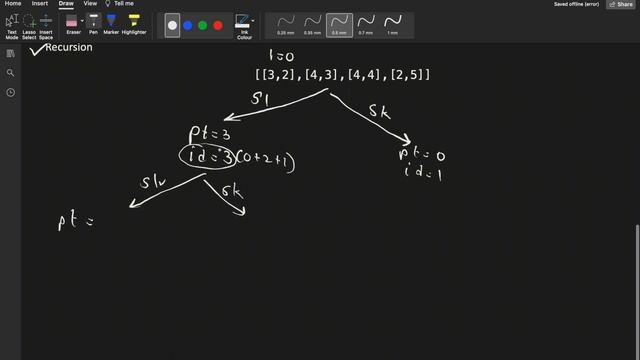This screenshot has width=640, height=360.
Task: Open the Draw ribbon tab
Action: click(x=66, y=4)
